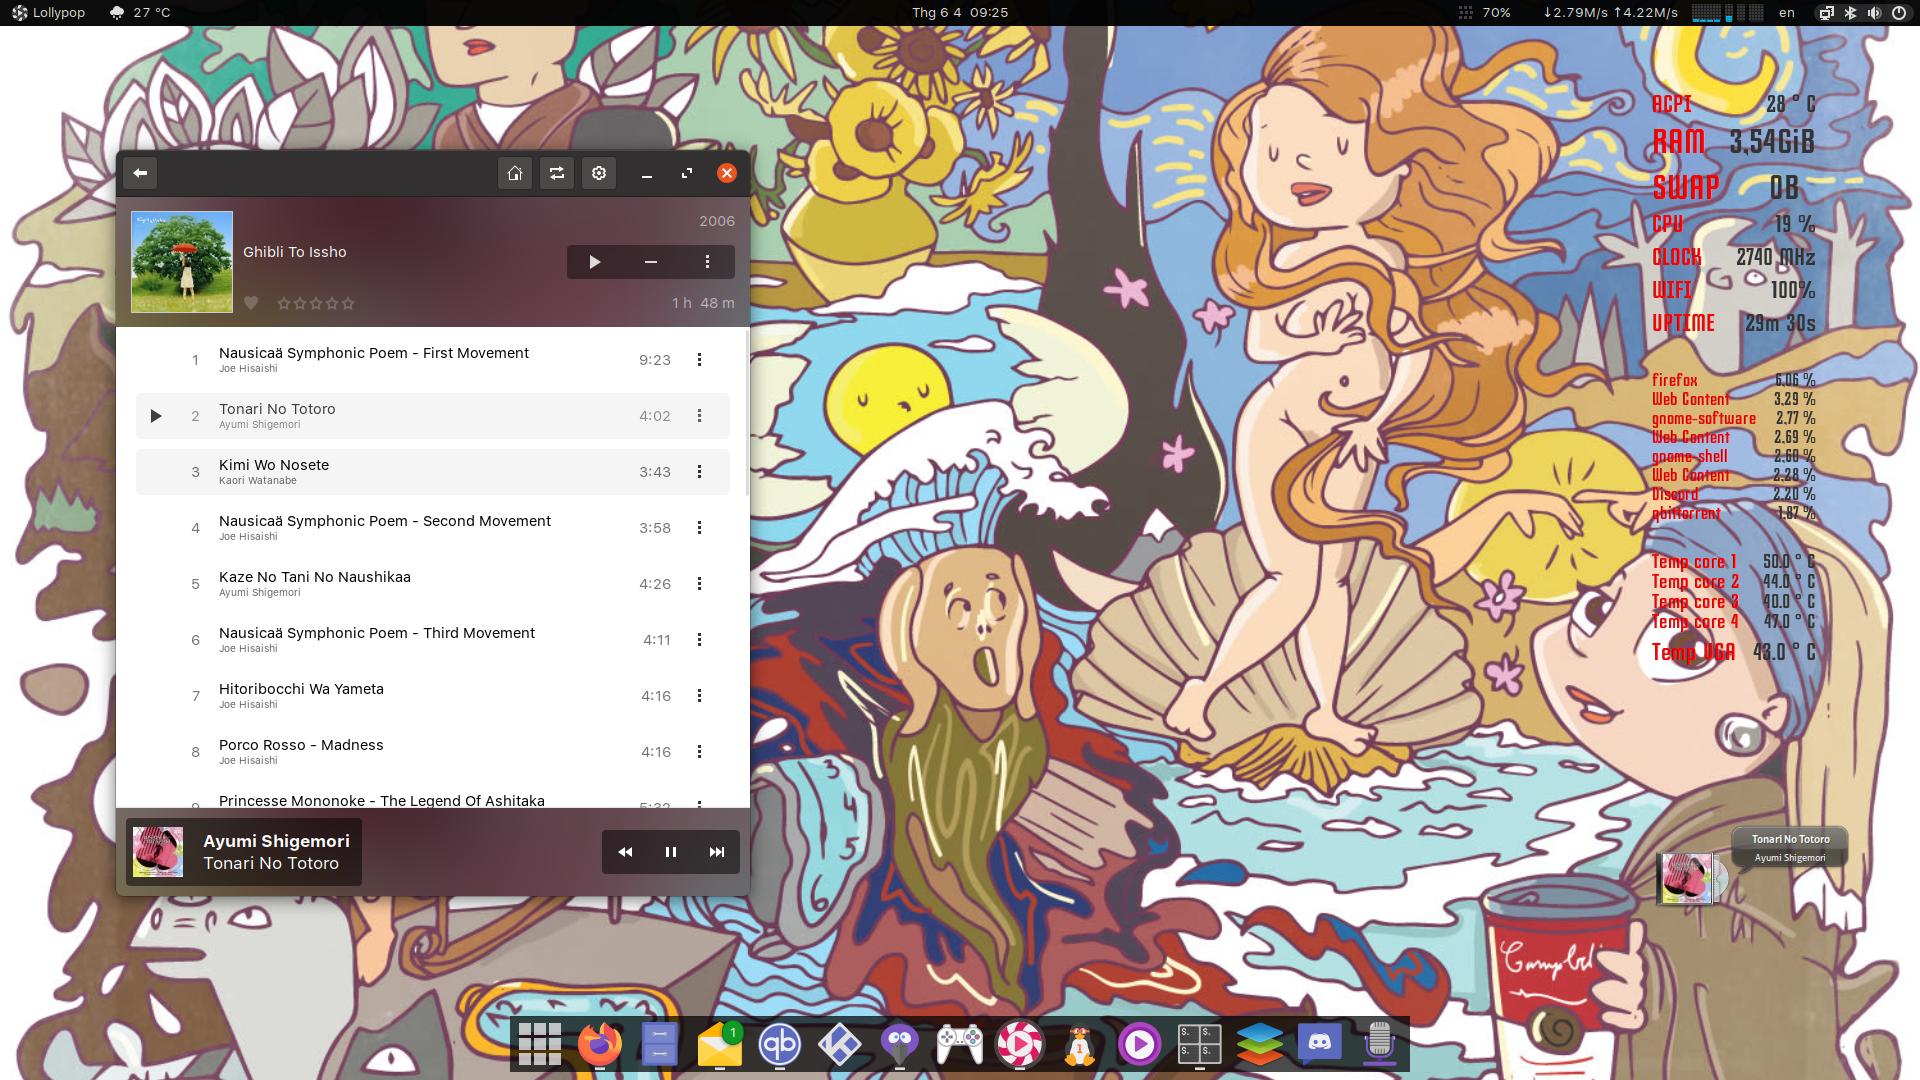Rate the album one star
This screenshot has width=1920, height=1080.
pyautogui.click(x=284, y=303)
